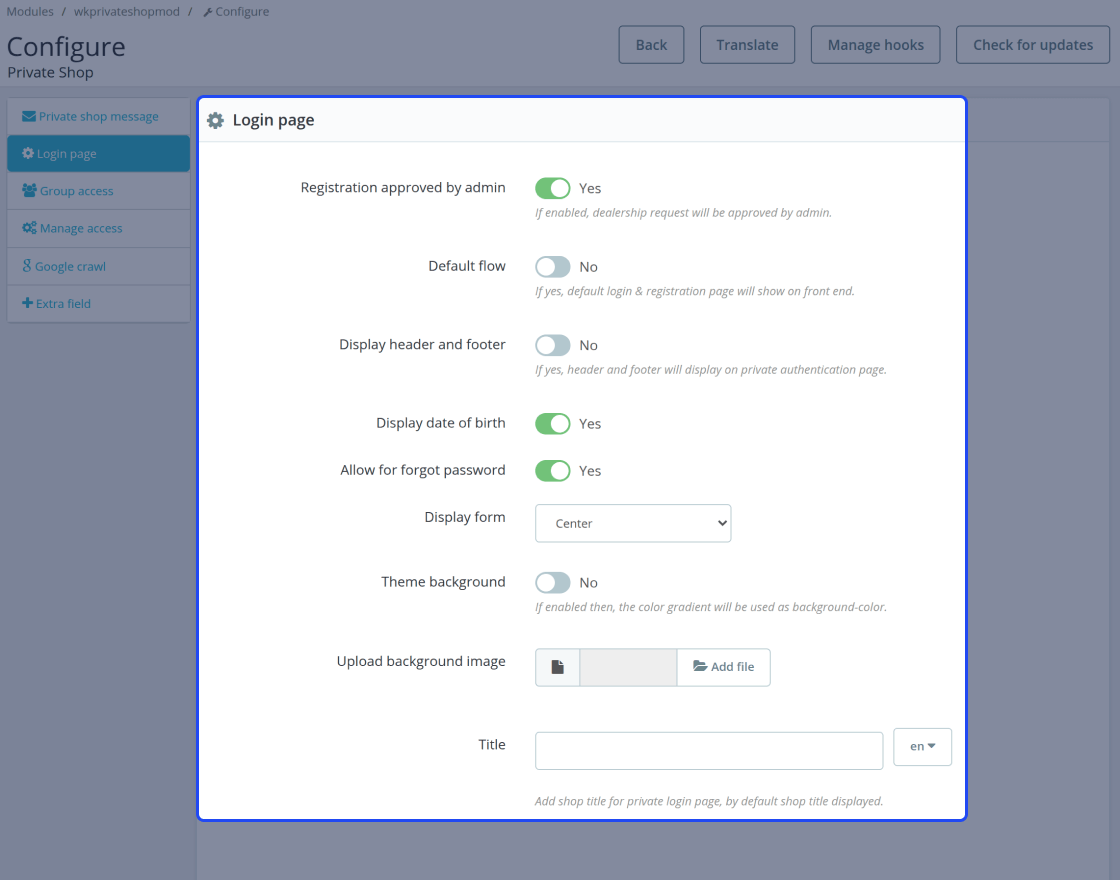Open the Google crawl tab
This screenshot has width=1120, height=880.
[x=99, y=266]
